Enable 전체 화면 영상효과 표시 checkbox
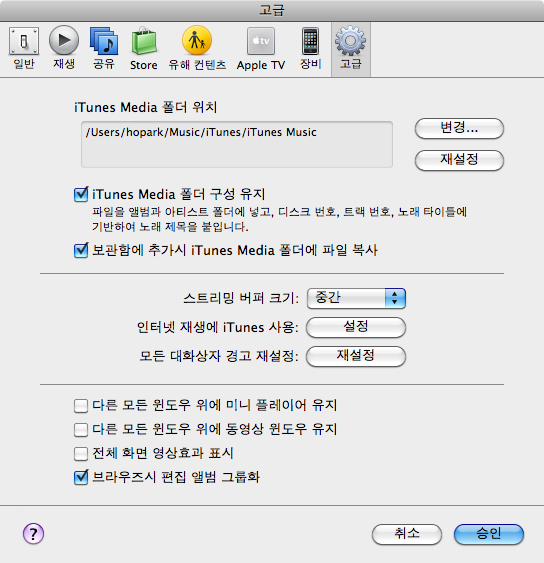The width and height of the screenshot is (544, 563). pos(81,453)
